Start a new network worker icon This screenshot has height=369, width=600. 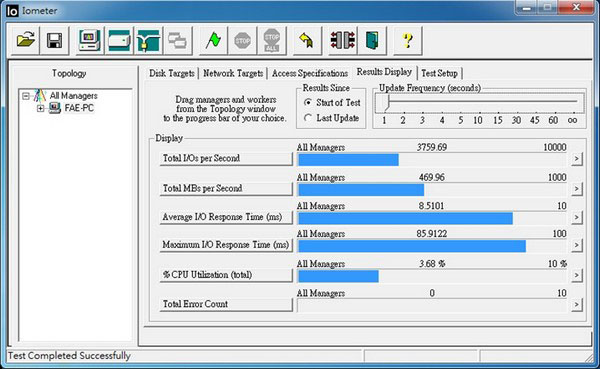point(148,40)
